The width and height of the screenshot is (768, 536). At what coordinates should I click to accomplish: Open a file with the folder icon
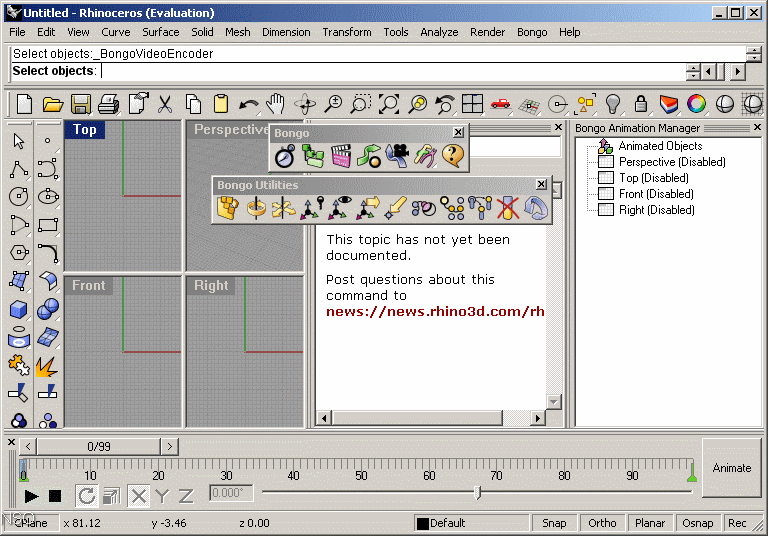click(52, 104)
